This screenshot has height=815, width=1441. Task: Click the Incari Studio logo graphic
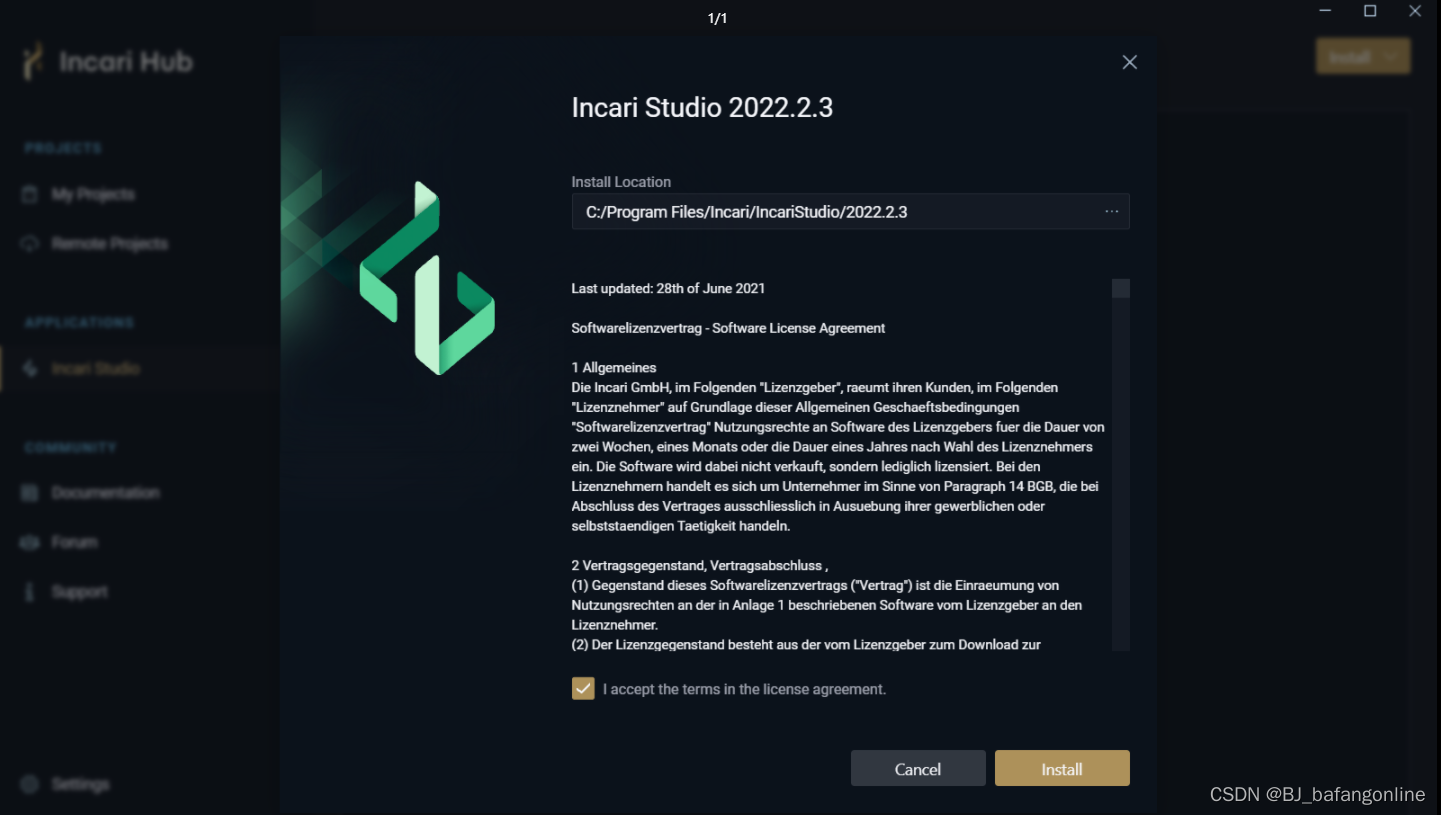point(427,278)
